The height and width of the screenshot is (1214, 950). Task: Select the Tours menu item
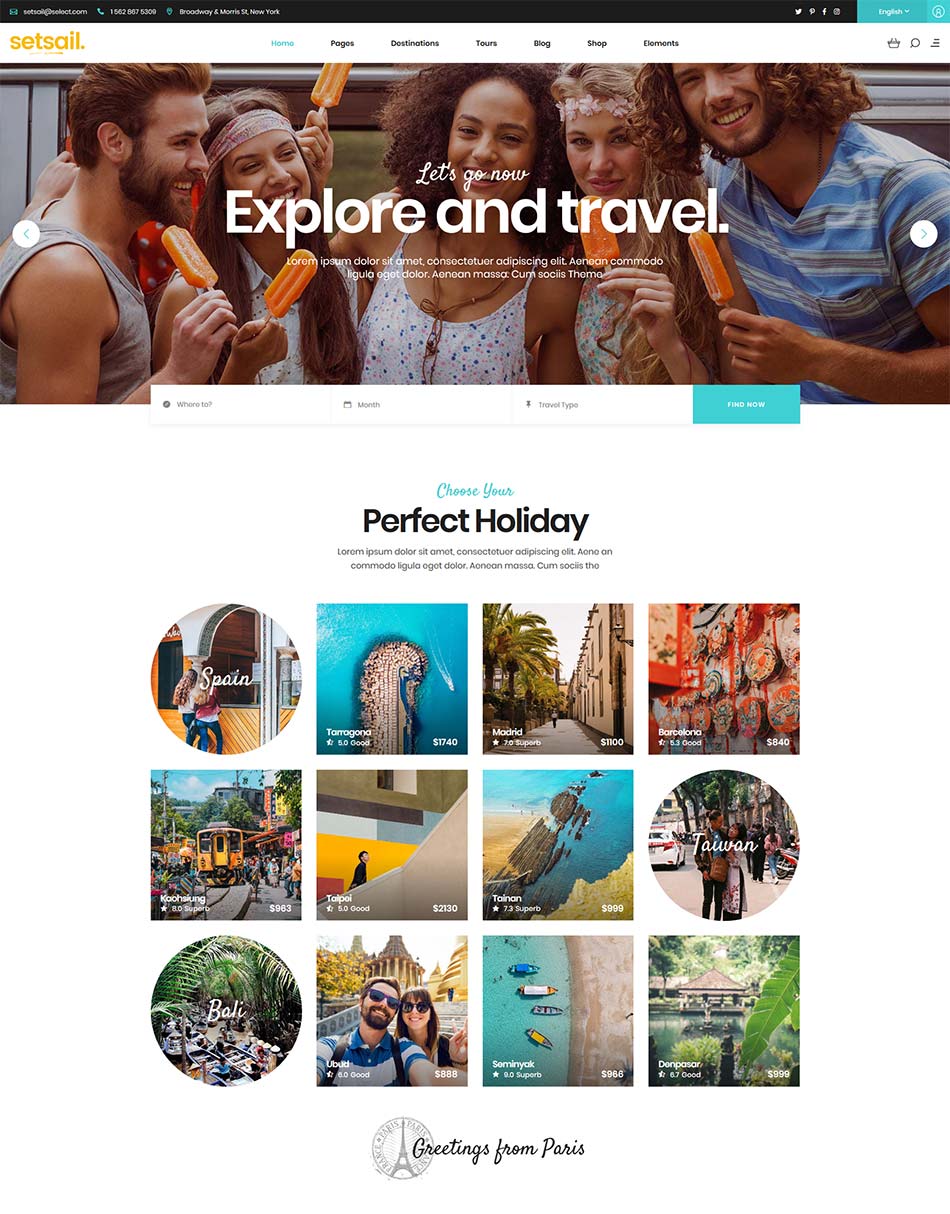(486, 43)
